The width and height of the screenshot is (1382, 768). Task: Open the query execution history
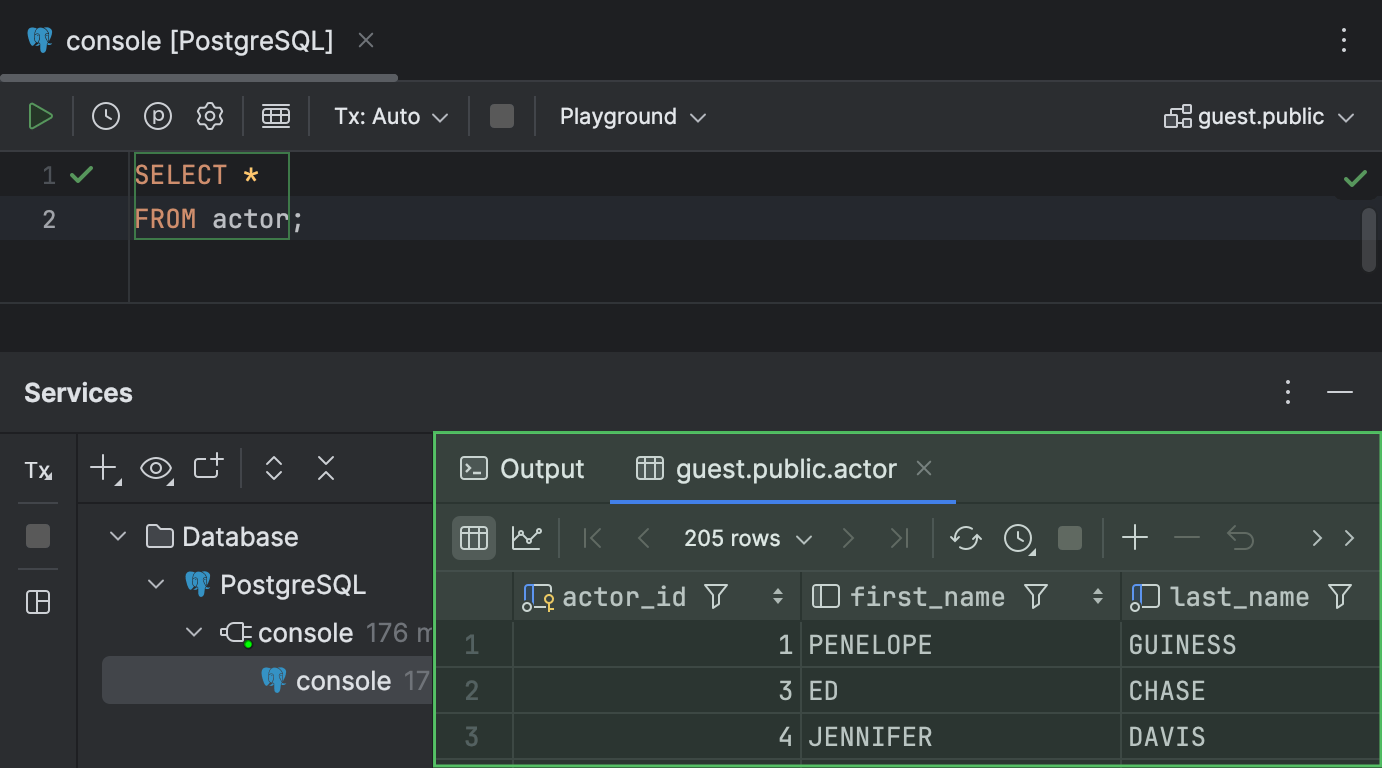(106, 115)
